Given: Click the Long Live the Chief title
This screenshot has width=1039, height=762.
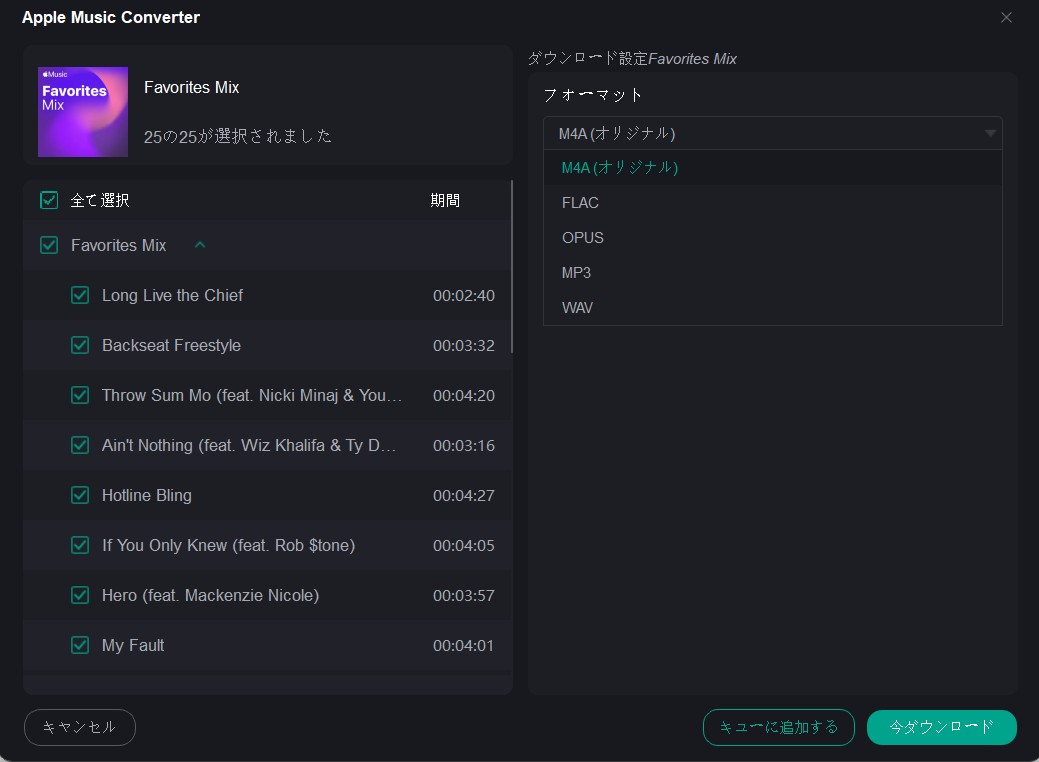Looking at the screenshot, I should click(172, 296).
